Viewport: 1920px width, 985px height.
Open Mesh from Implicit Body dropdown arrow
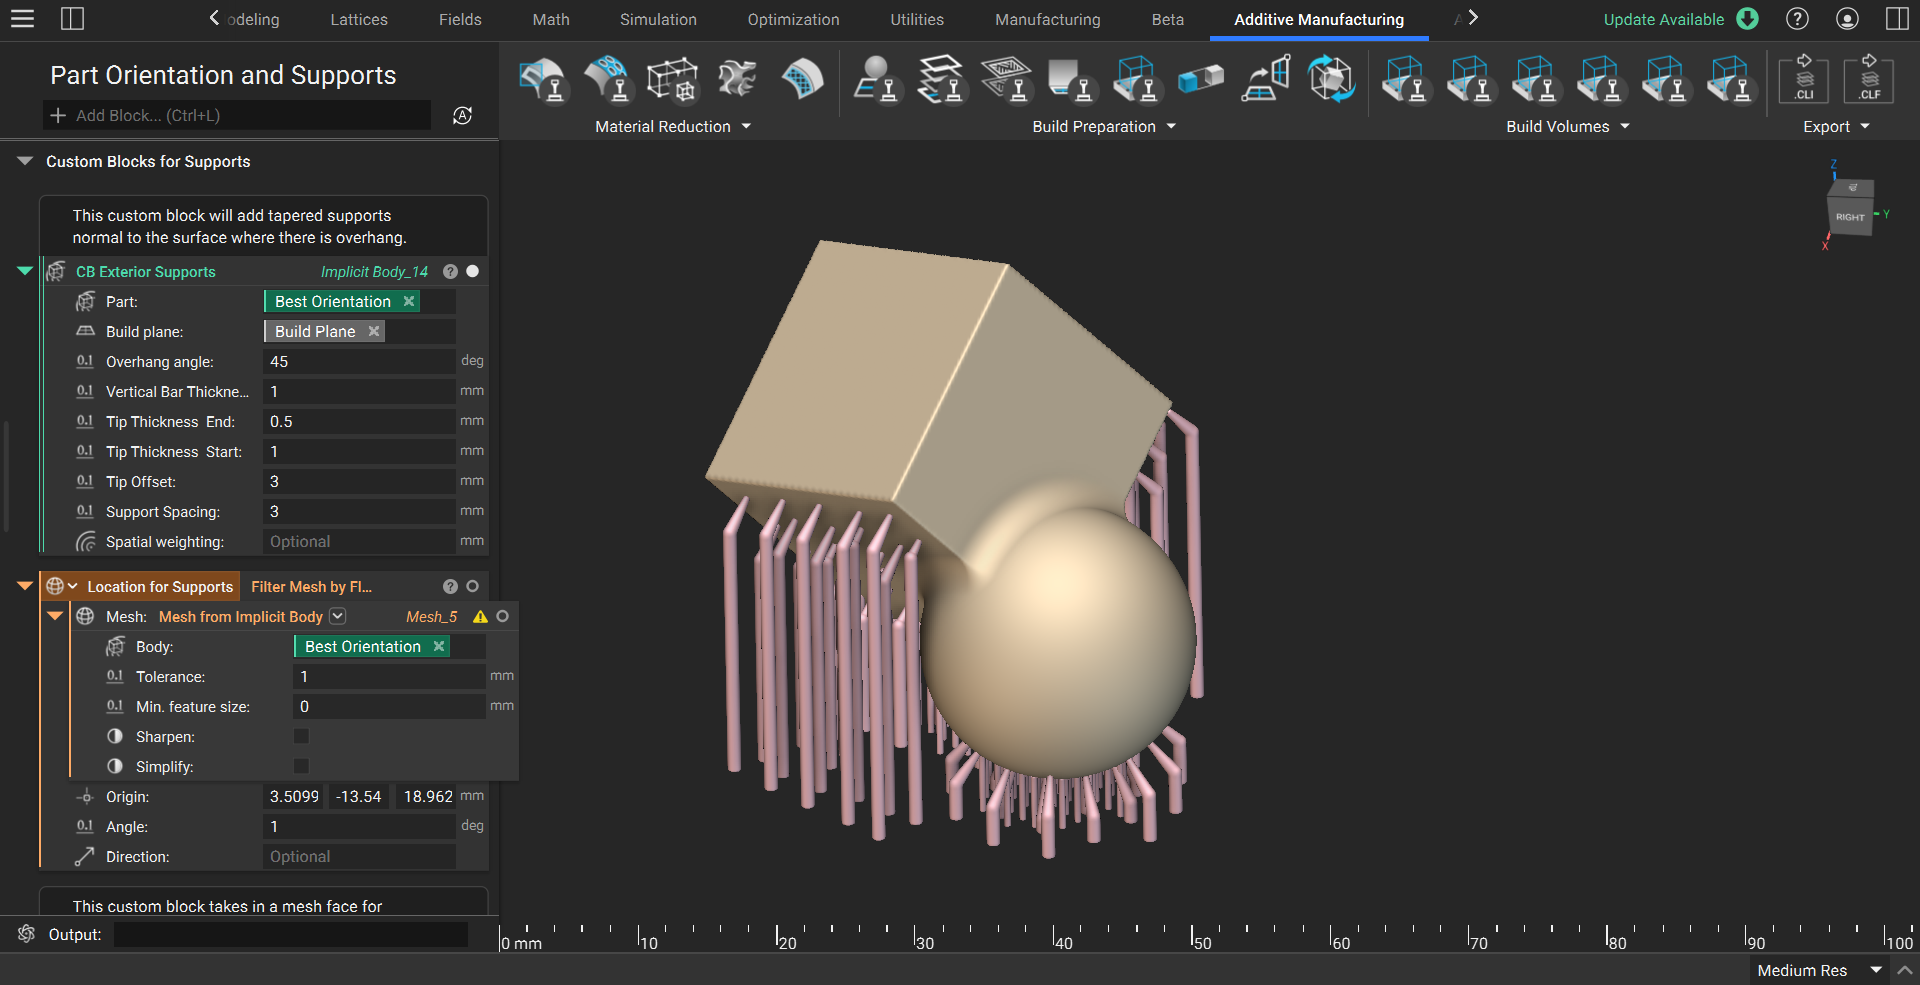pyautogui.click(x=338, y=616)
